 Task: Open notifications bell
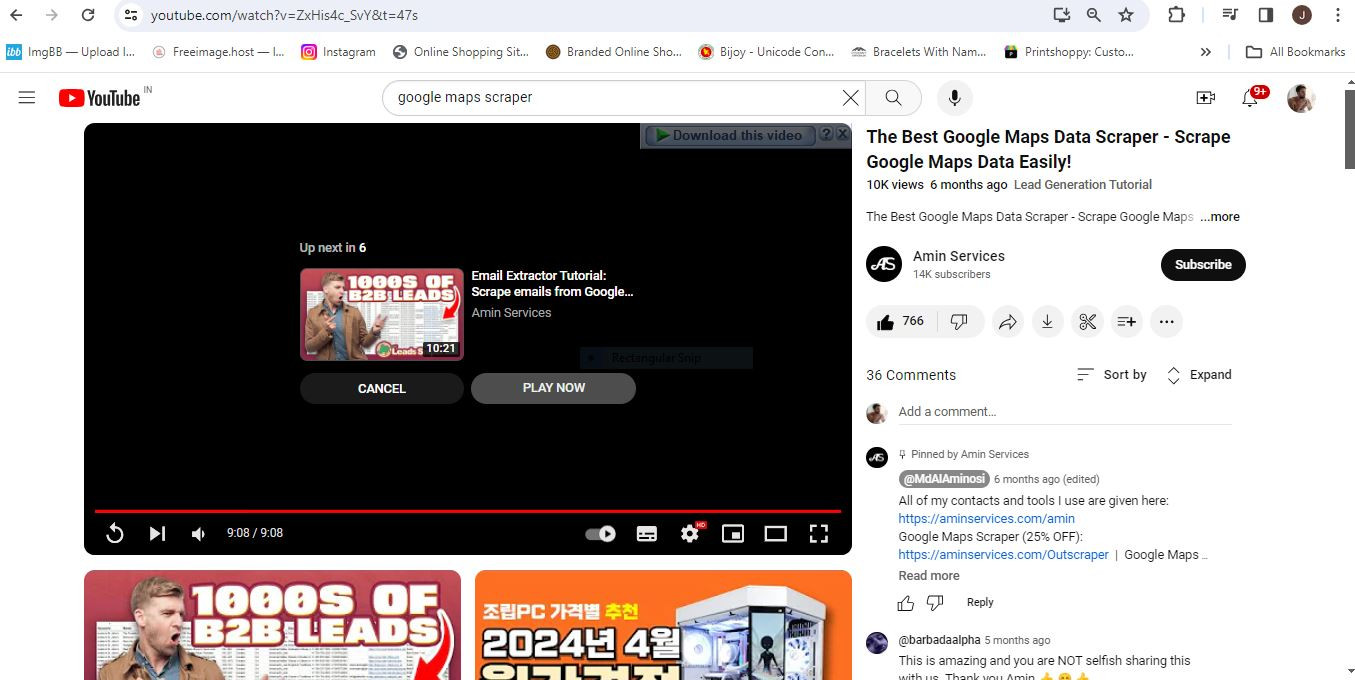[x=1250, y=97]
